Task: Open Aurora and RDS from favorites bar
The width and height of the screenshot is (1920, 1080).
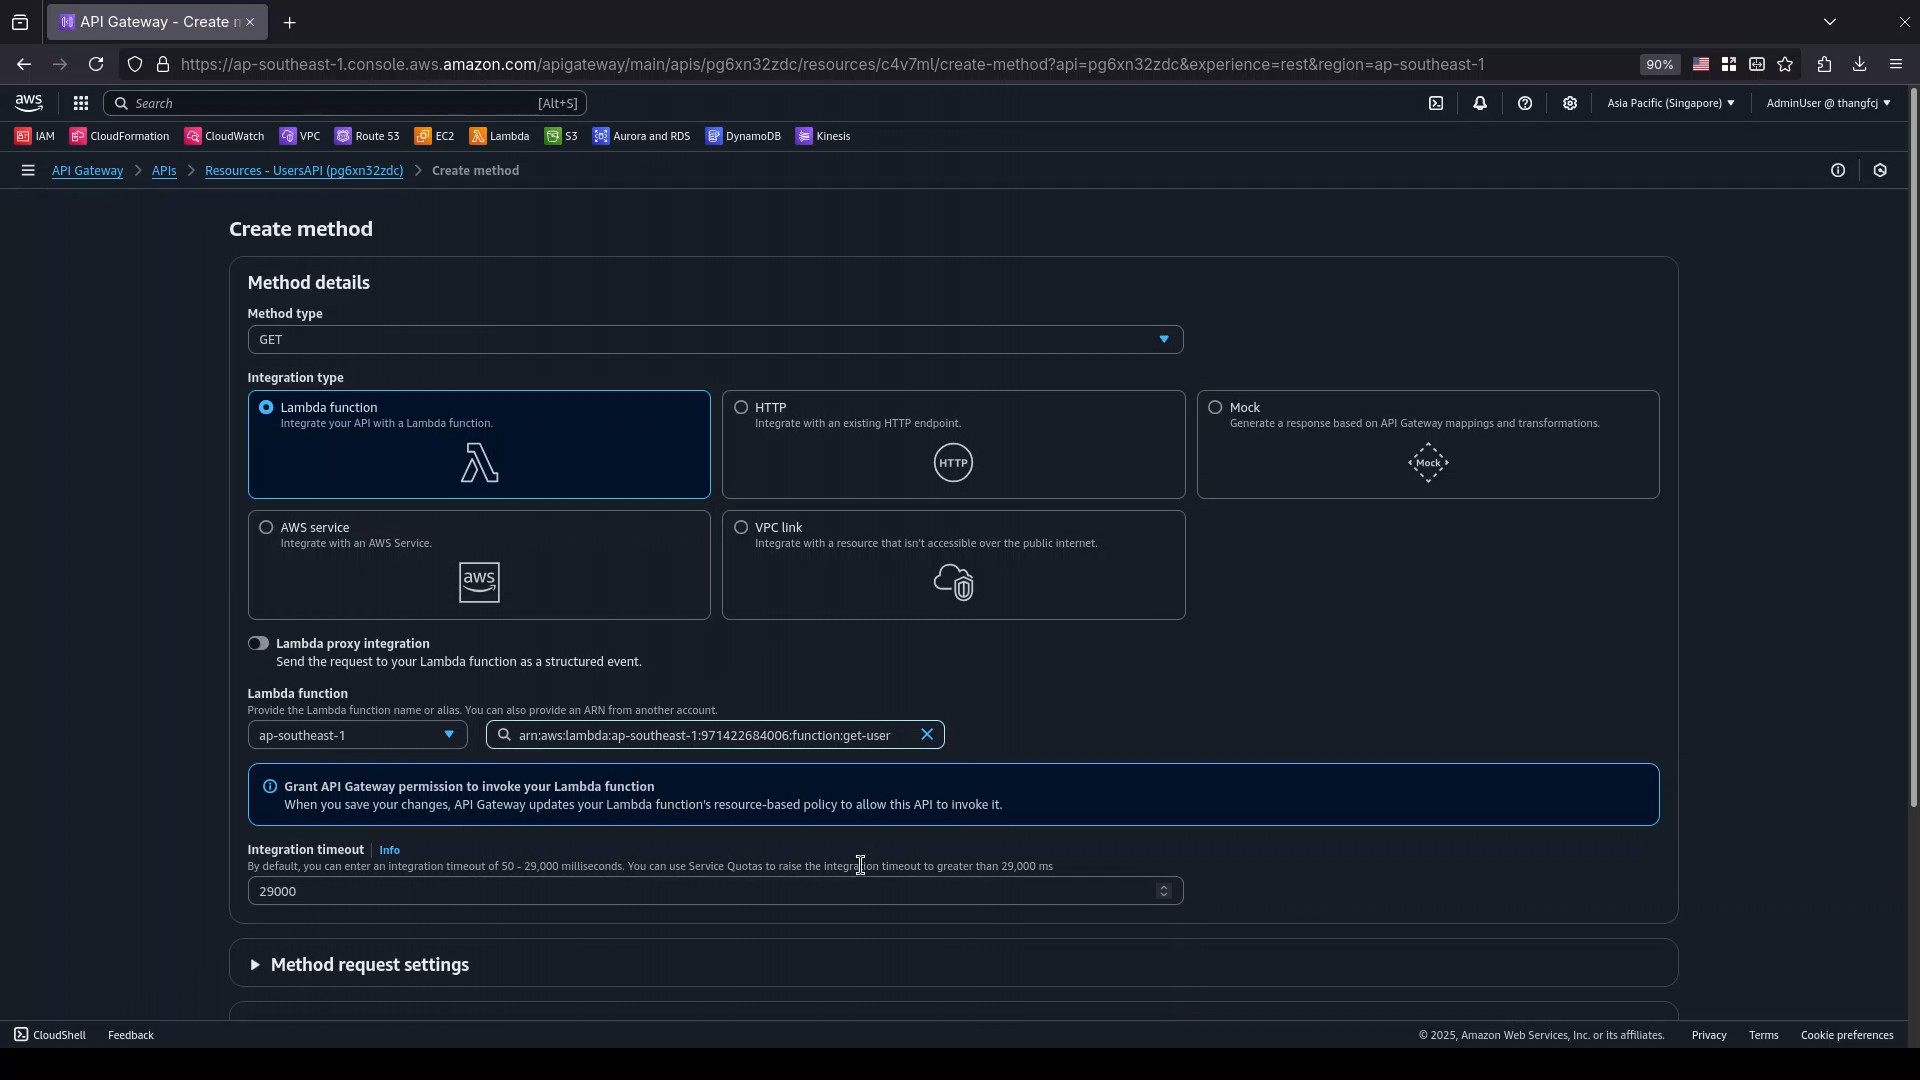Action: (x=642, y=136)
